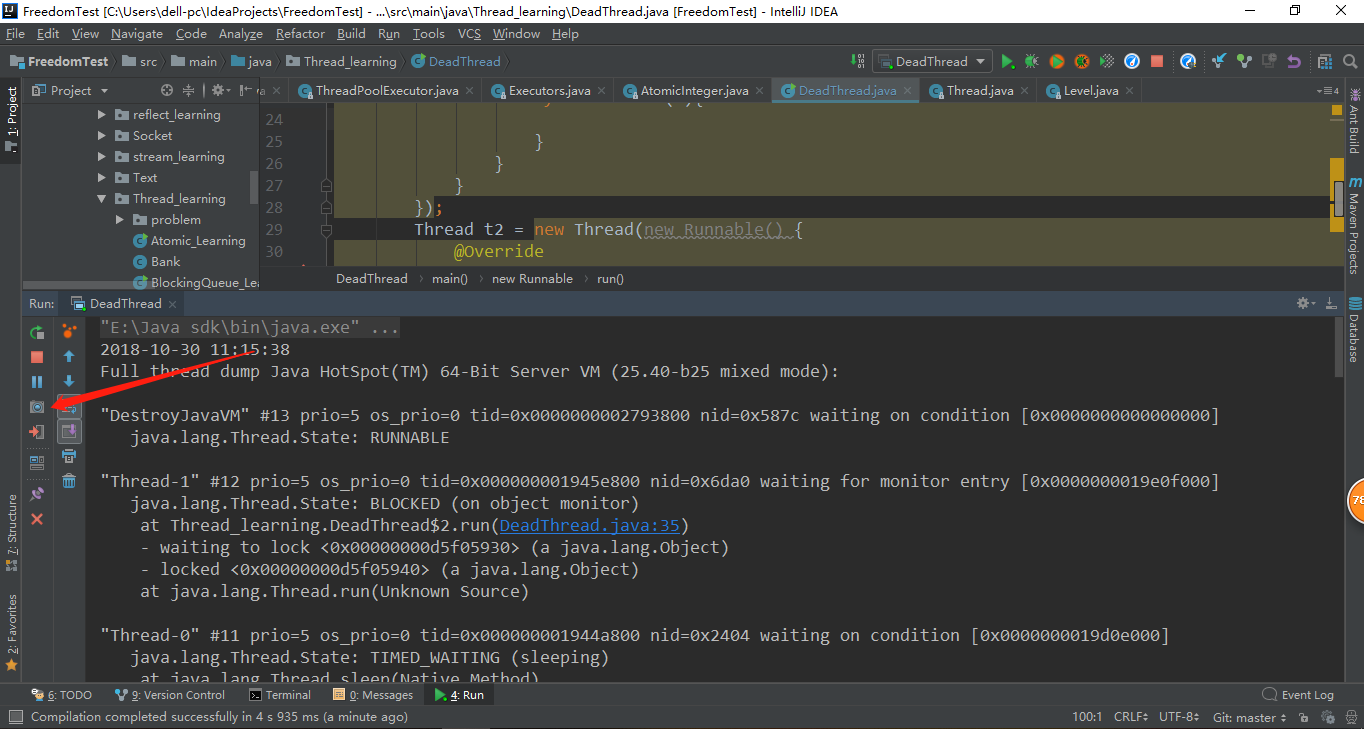Toggle the 7: Structure tool window
1364x729 pixels.
(11, 532)
